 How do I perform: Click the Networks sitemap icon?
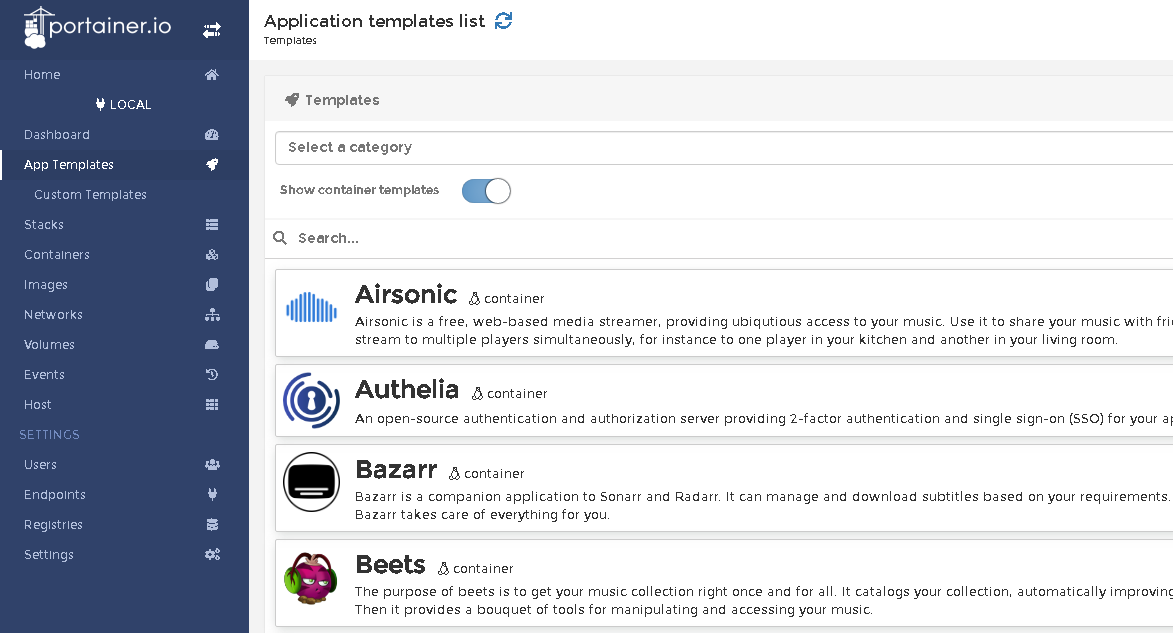coord(211,315)
